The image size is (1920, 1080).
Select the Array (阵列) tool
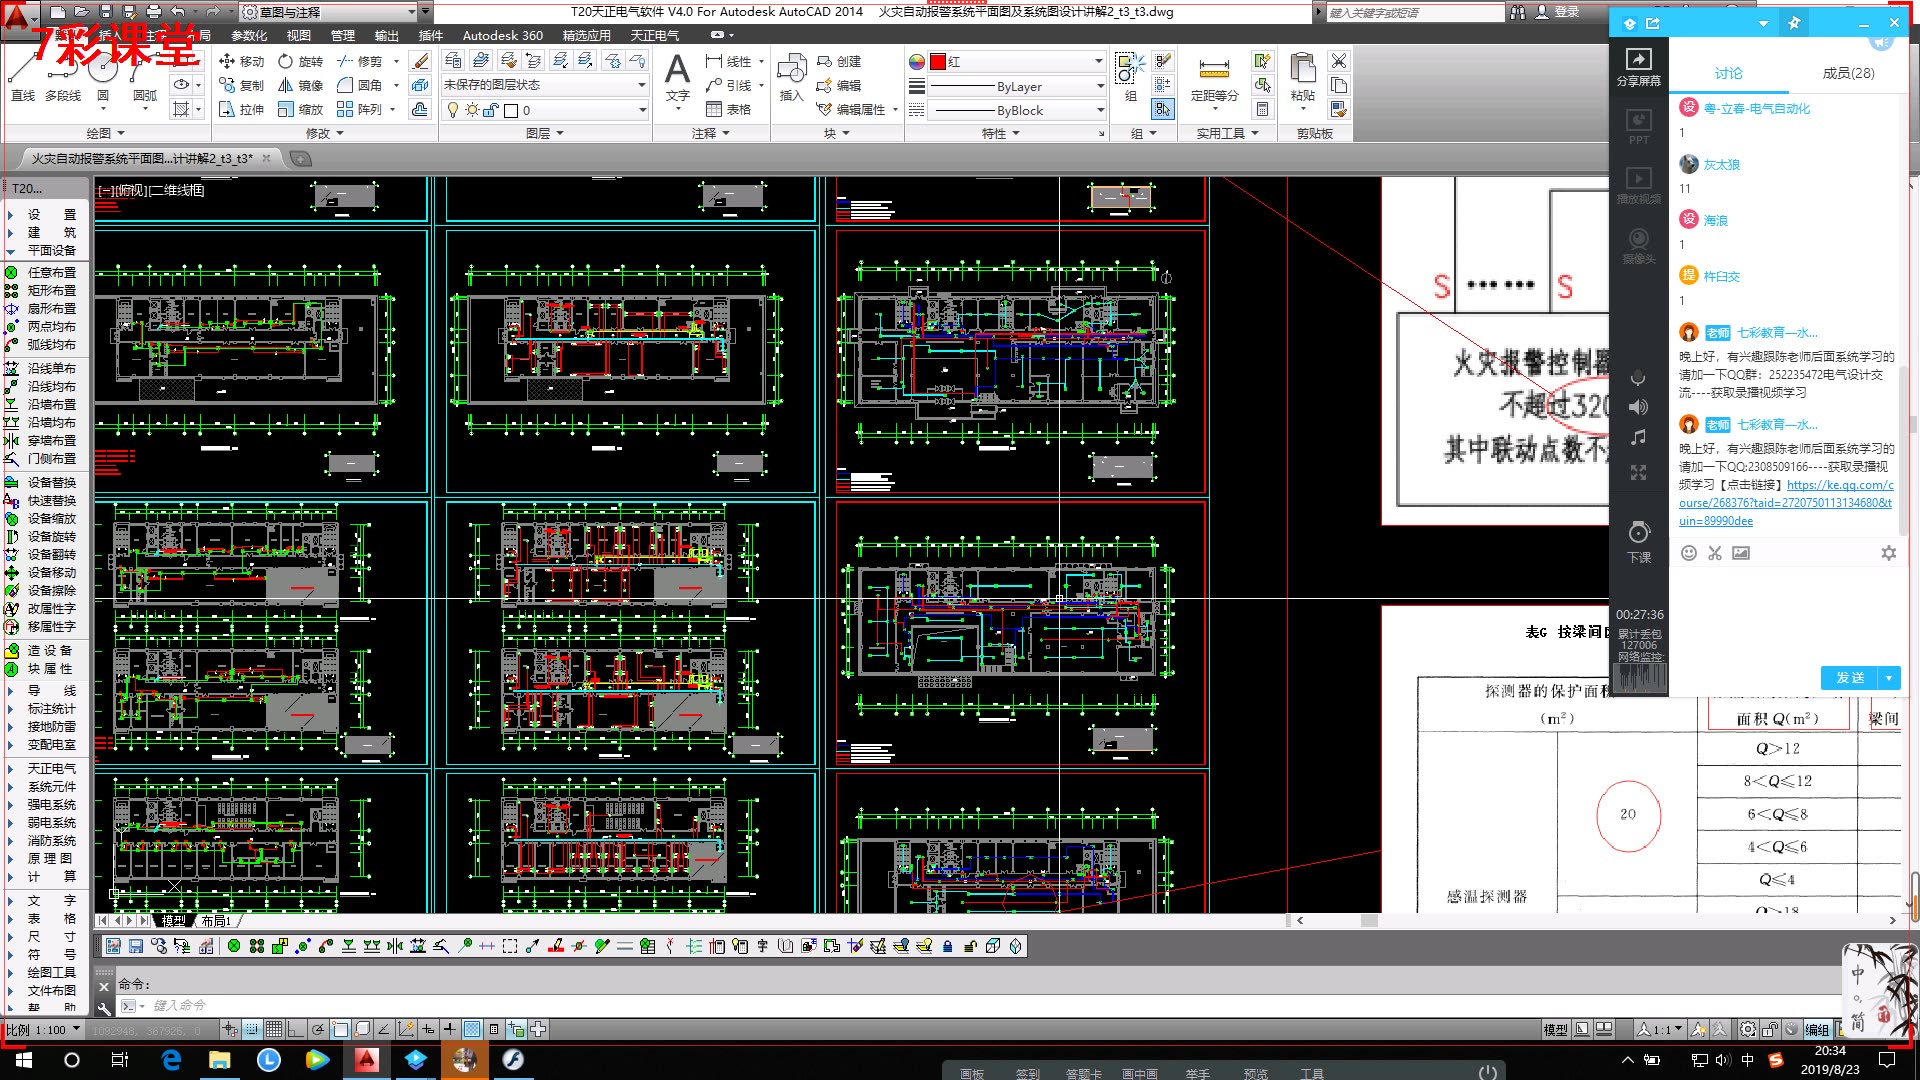pyautogui.click(x=360, y=109)
